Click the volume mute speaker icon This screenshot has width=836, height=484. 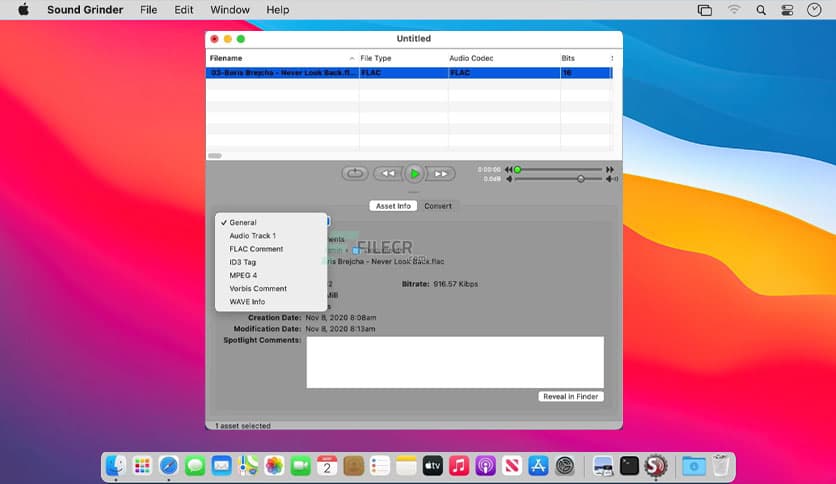pyautogui.click(x=509, y=179)
